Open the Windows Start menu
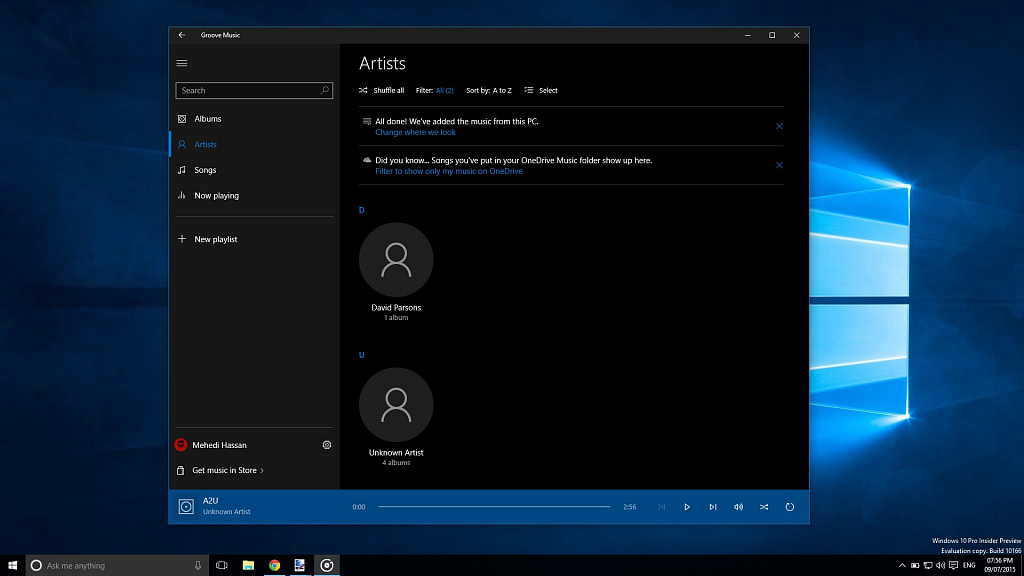The image size is (1024, 576). [12, 566]
